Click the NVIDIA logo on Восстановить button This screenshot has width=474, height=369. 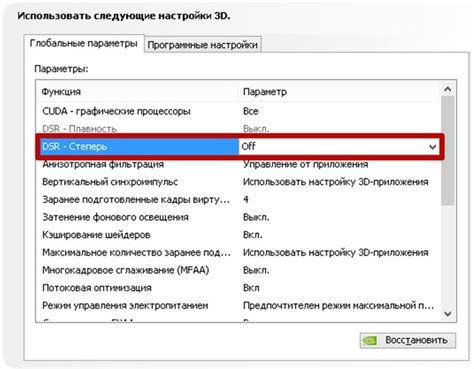pos(370,340)
